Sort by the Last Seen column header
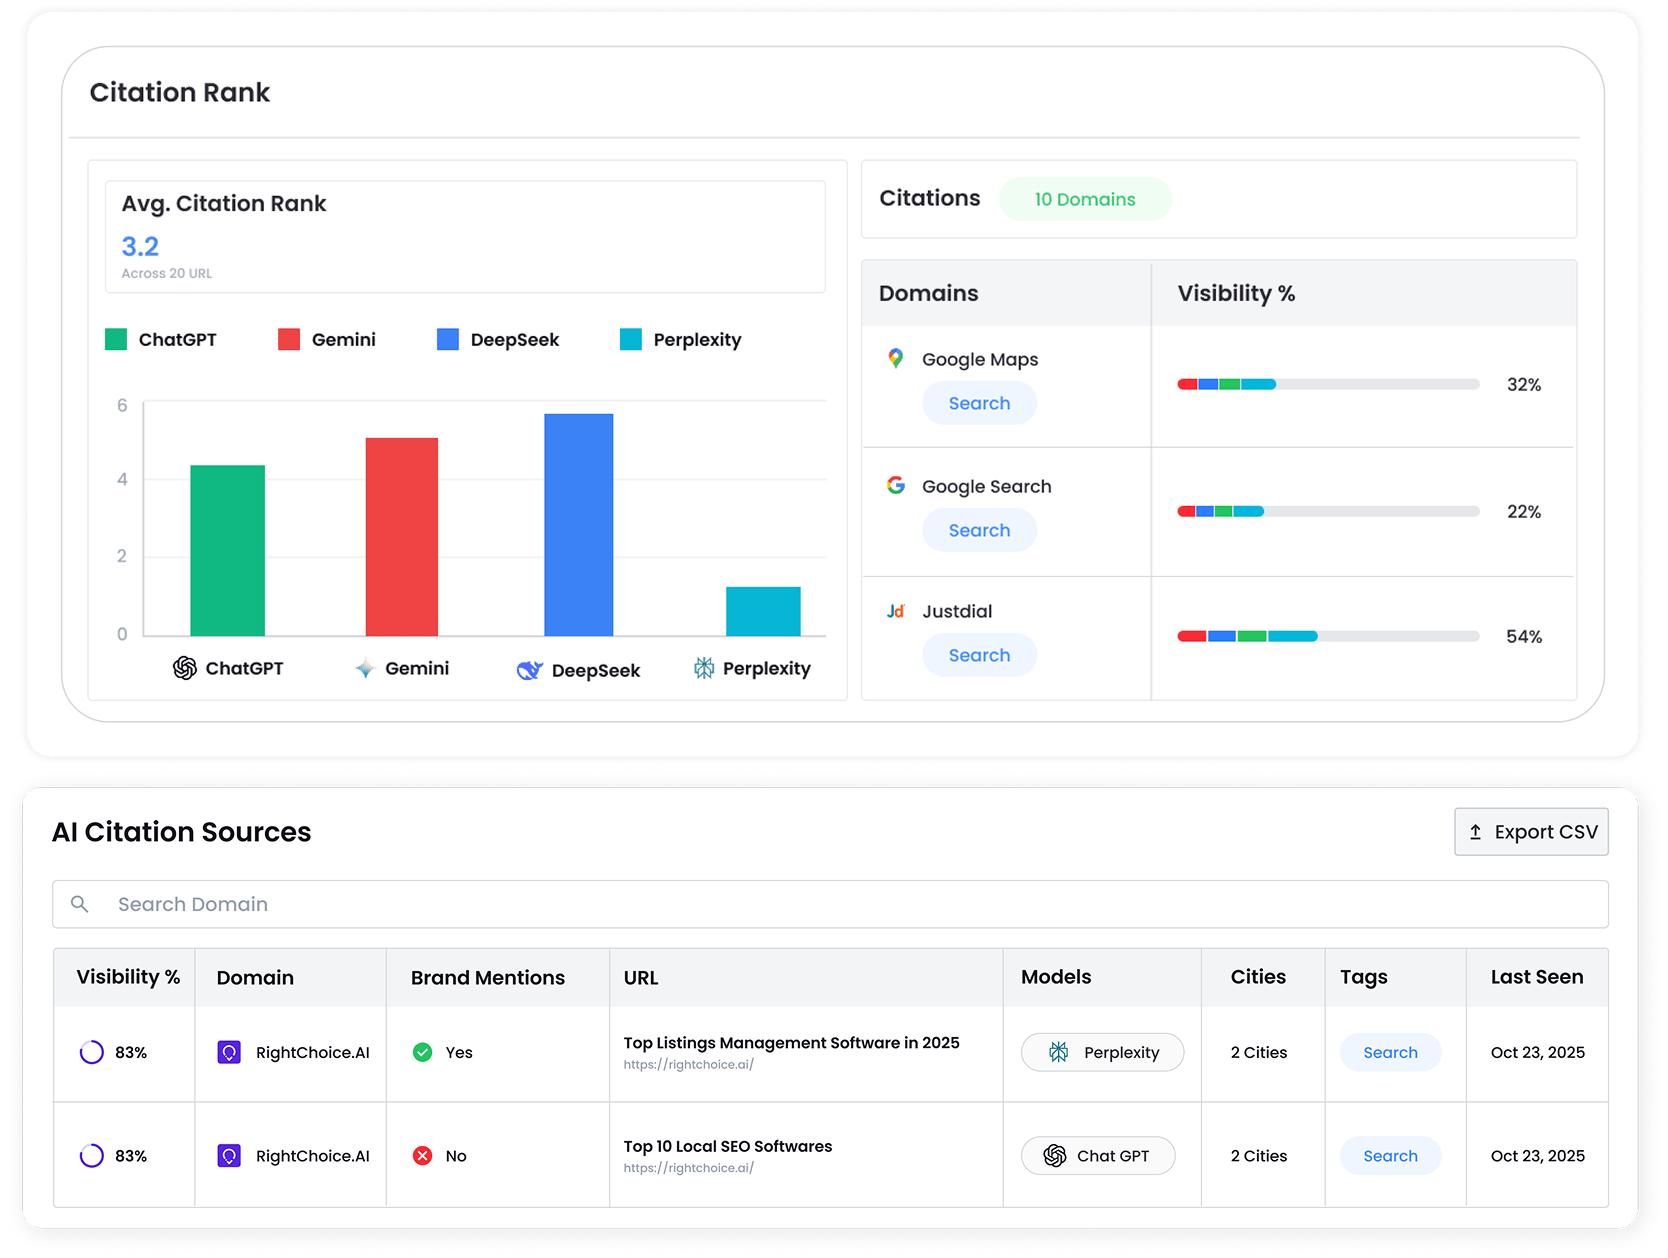The image size is (1668, 1258). coord(1536,977)
